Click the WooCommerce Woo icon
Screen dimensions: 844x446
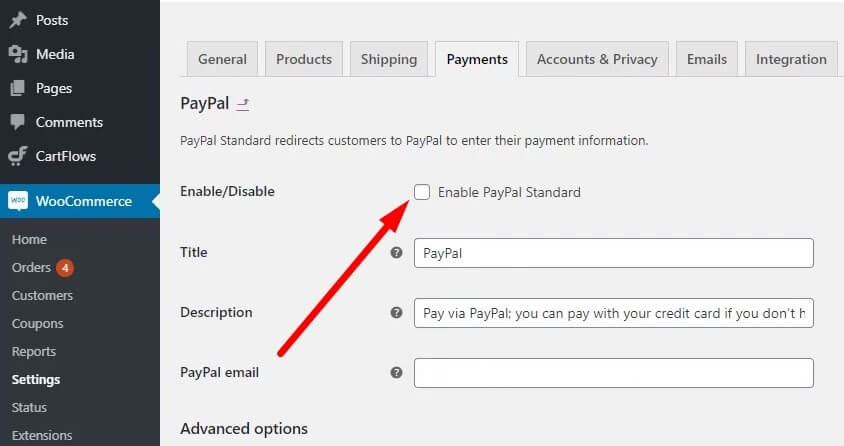click(x=18, y=201)
